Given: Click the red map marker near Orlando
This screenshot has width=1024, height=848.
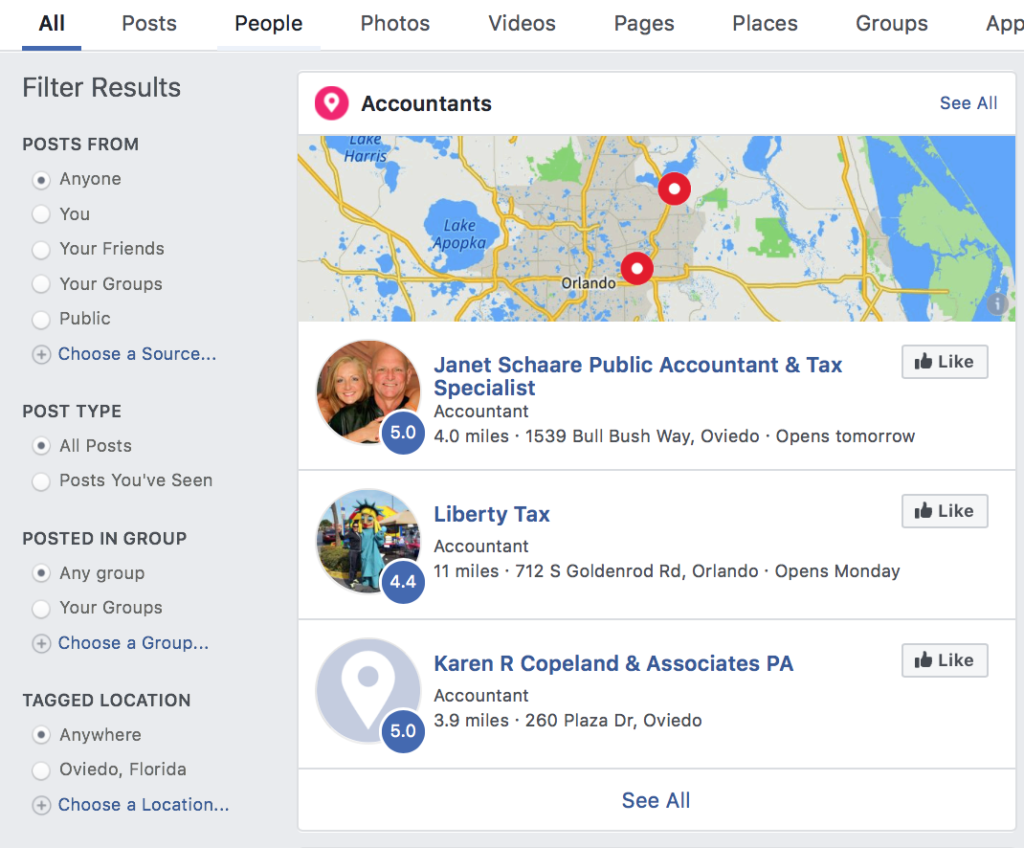Looking at the screenshot, I should pos(637,268).
